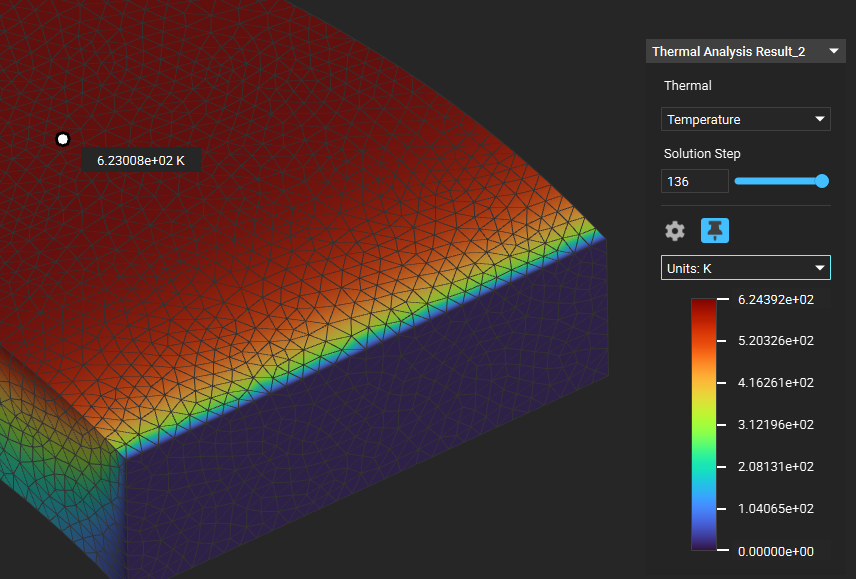
Task: Open the Temperature result type dropdown
Action: click(746, 119)
